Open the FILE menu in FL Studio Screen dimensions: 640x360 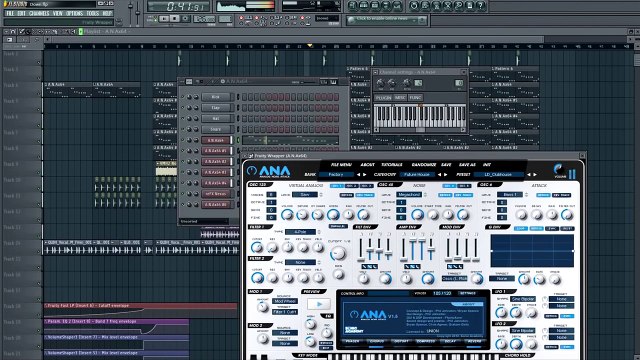click(10, 13)
